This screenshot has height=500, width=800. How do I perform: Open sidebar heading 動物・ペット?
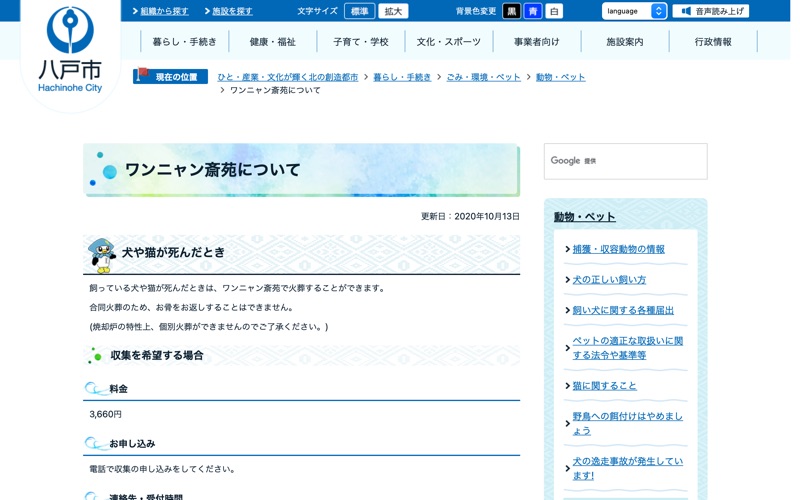tap(585, 217)
